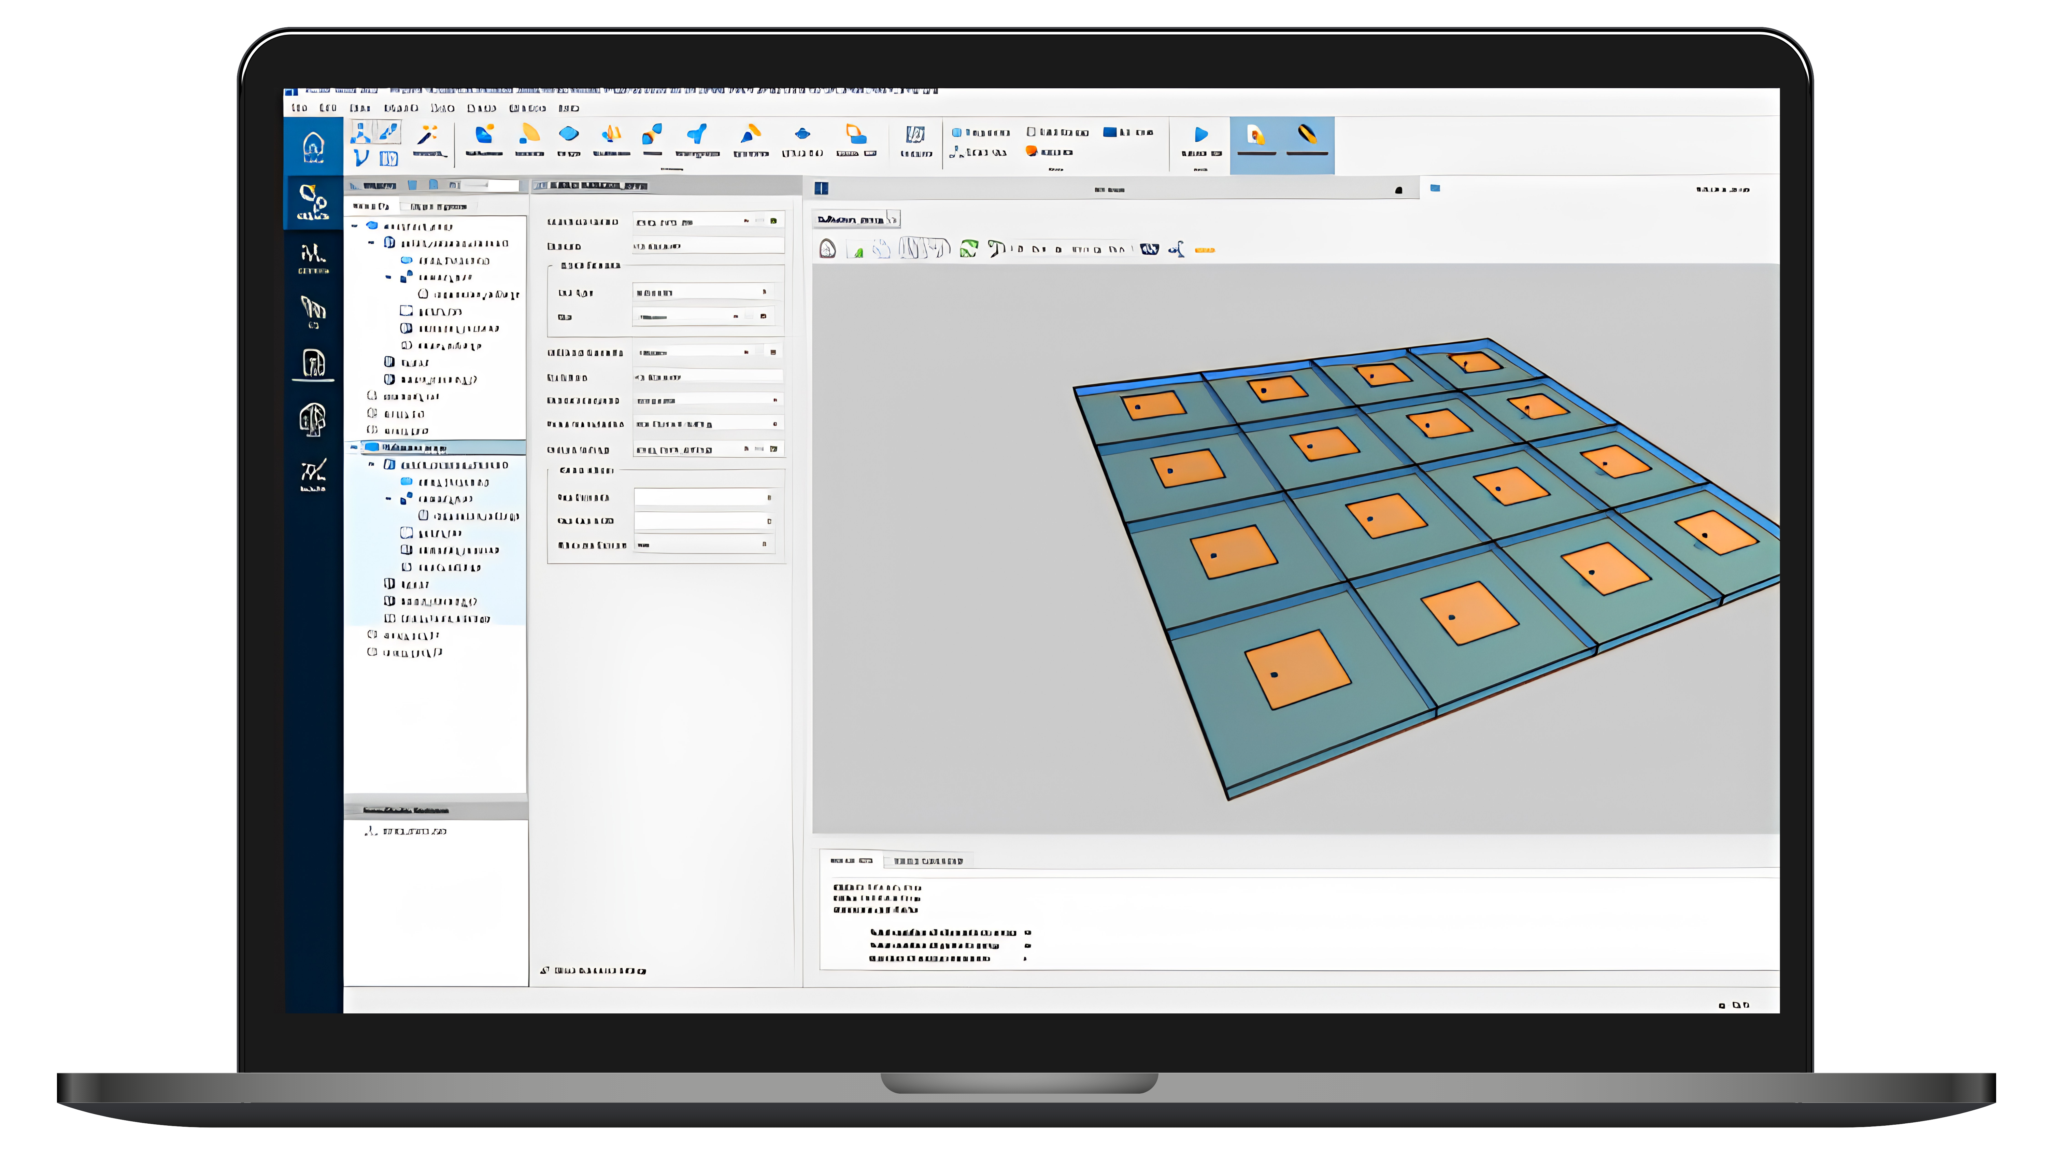This screenshot has height=1152, width=2048.
Task: Open the crossed-line graph icon at sidebar bottom
Action: click(313, 473)
